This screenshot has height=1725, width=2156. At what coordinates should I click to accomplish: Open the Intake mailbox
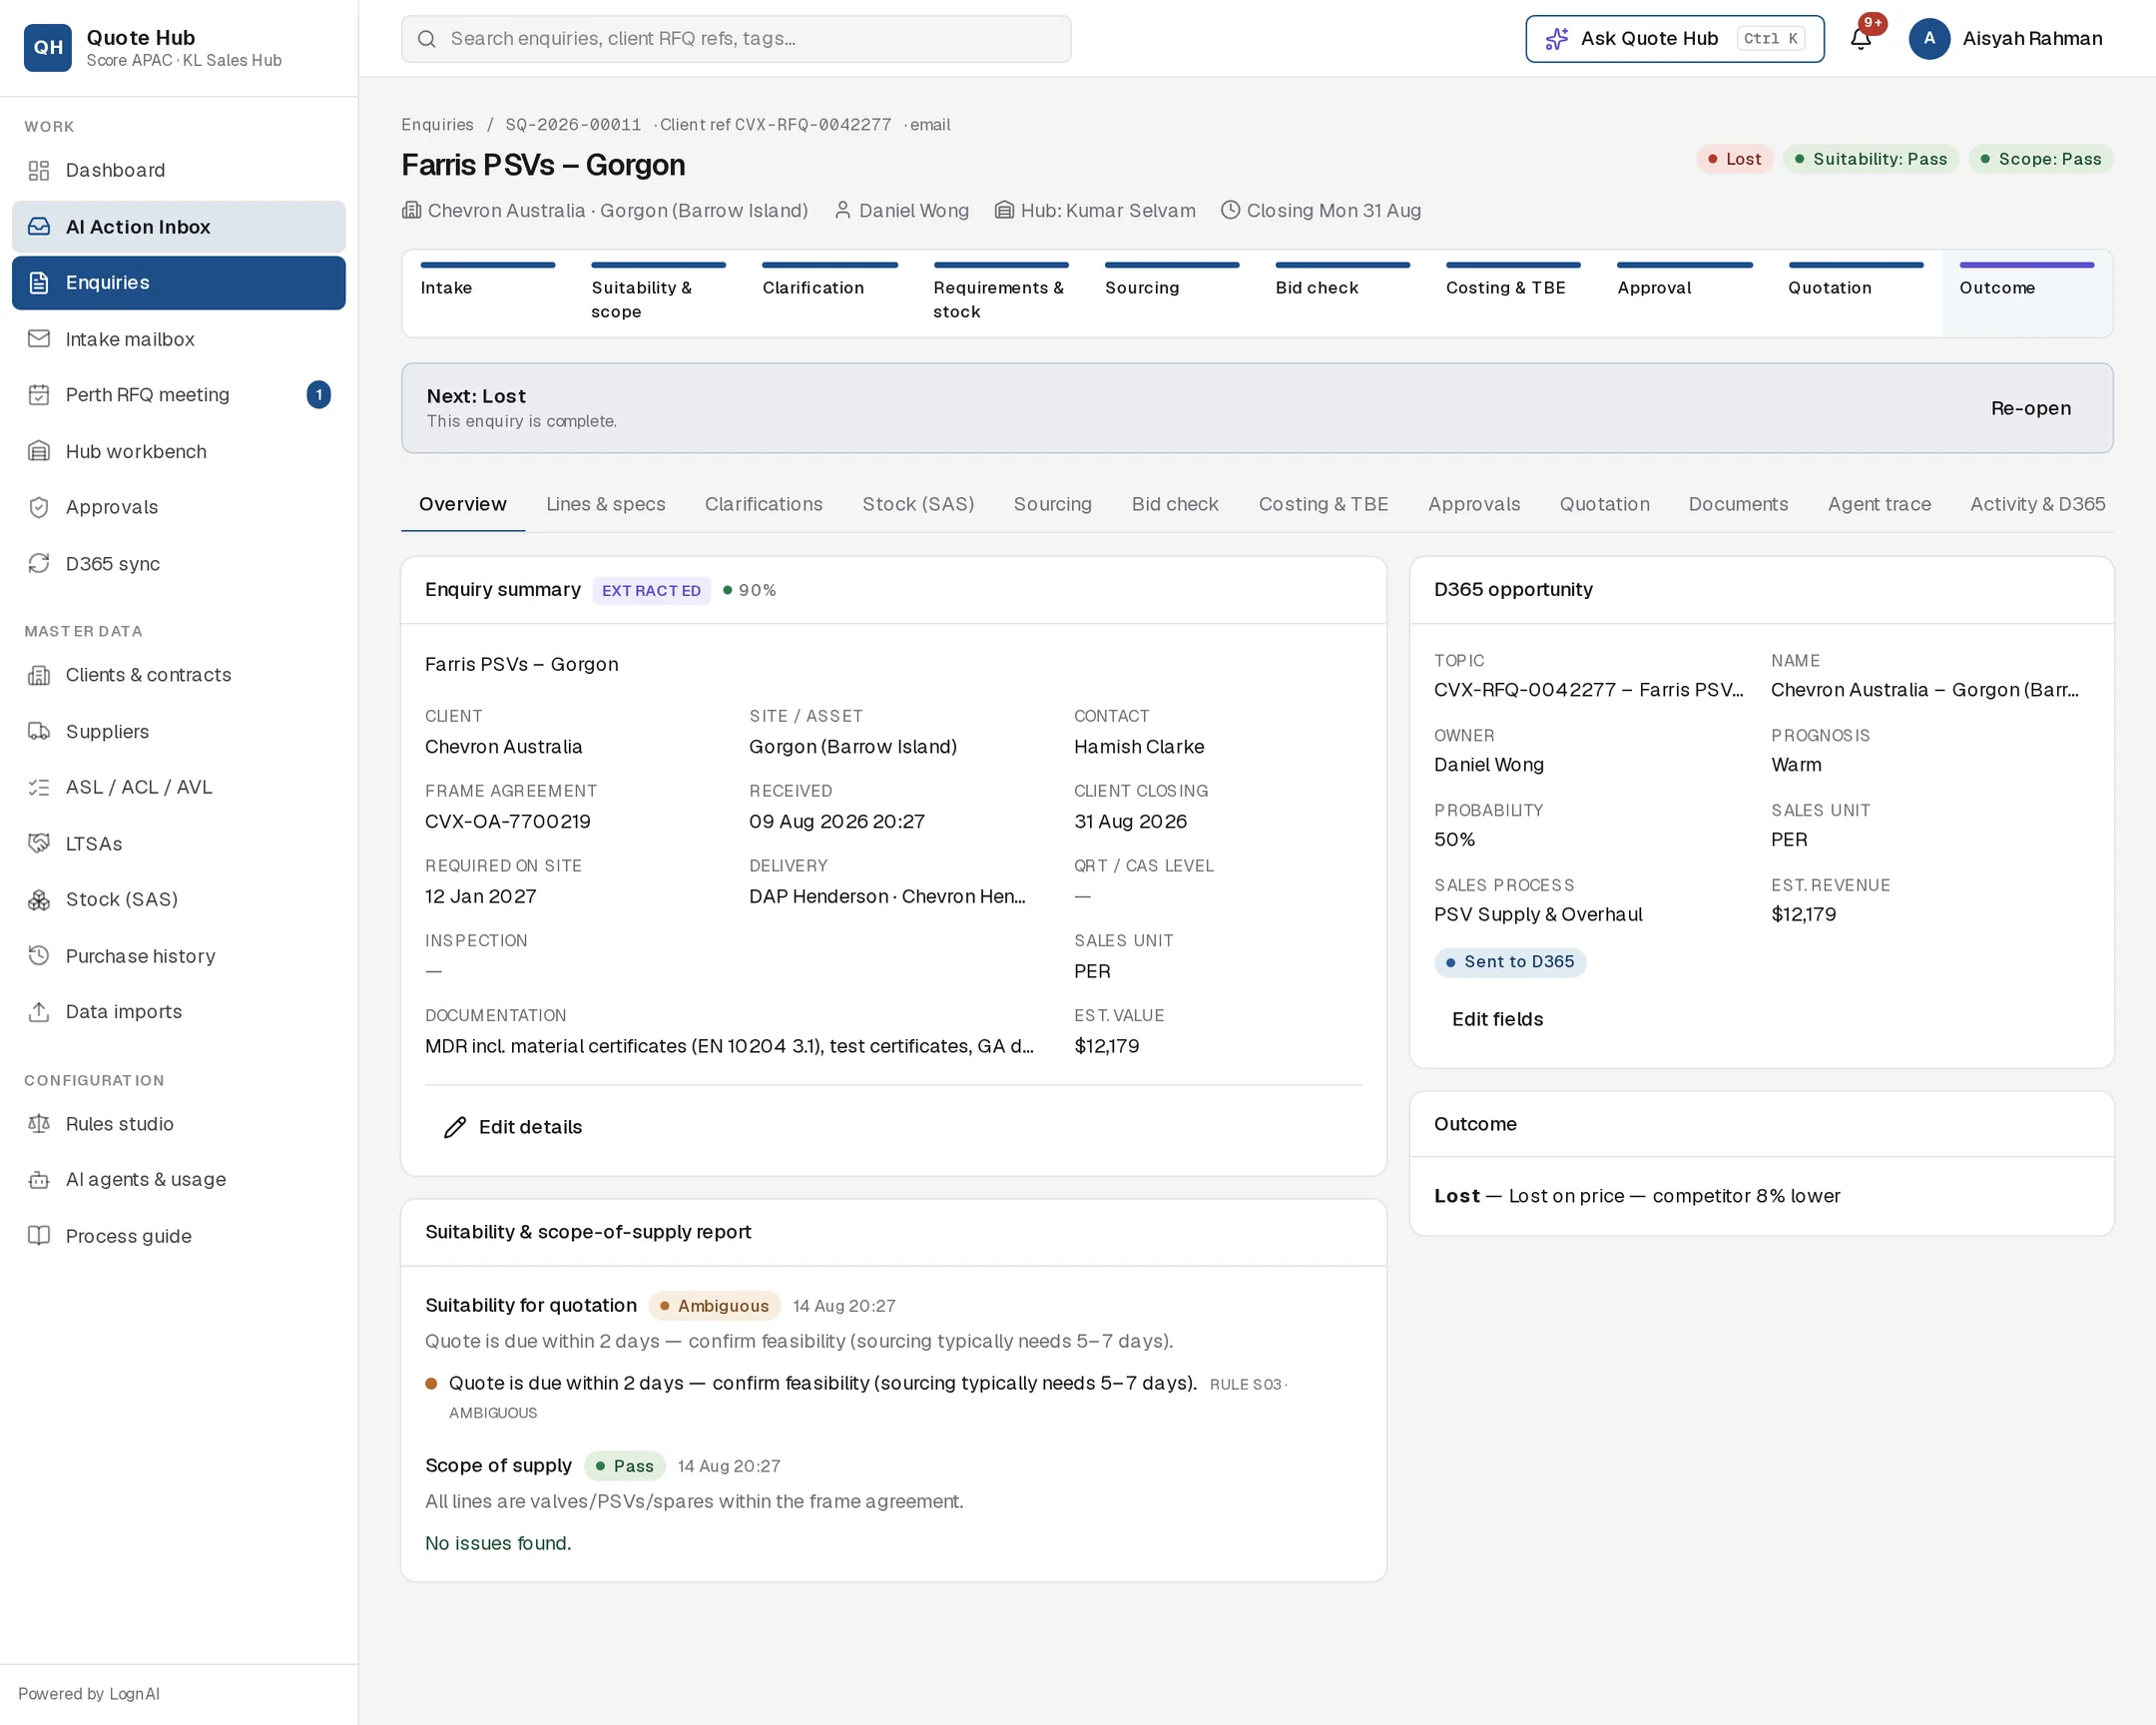179,339
